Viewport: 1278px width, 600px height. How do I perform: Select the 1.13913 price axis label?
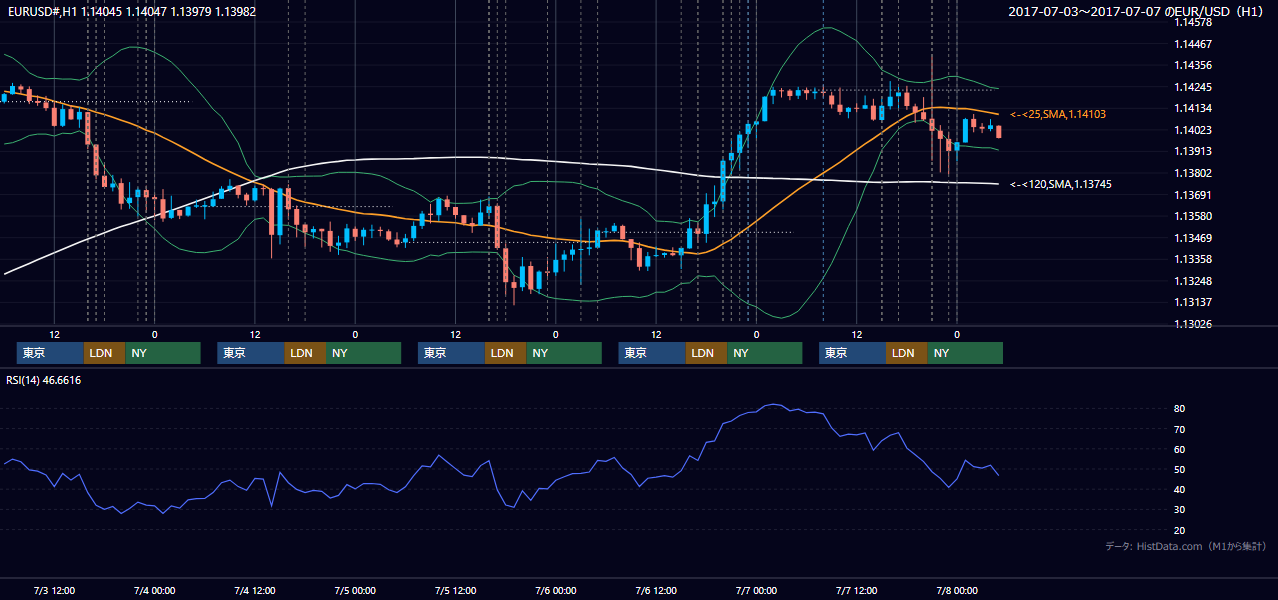tap(1193, 151)
